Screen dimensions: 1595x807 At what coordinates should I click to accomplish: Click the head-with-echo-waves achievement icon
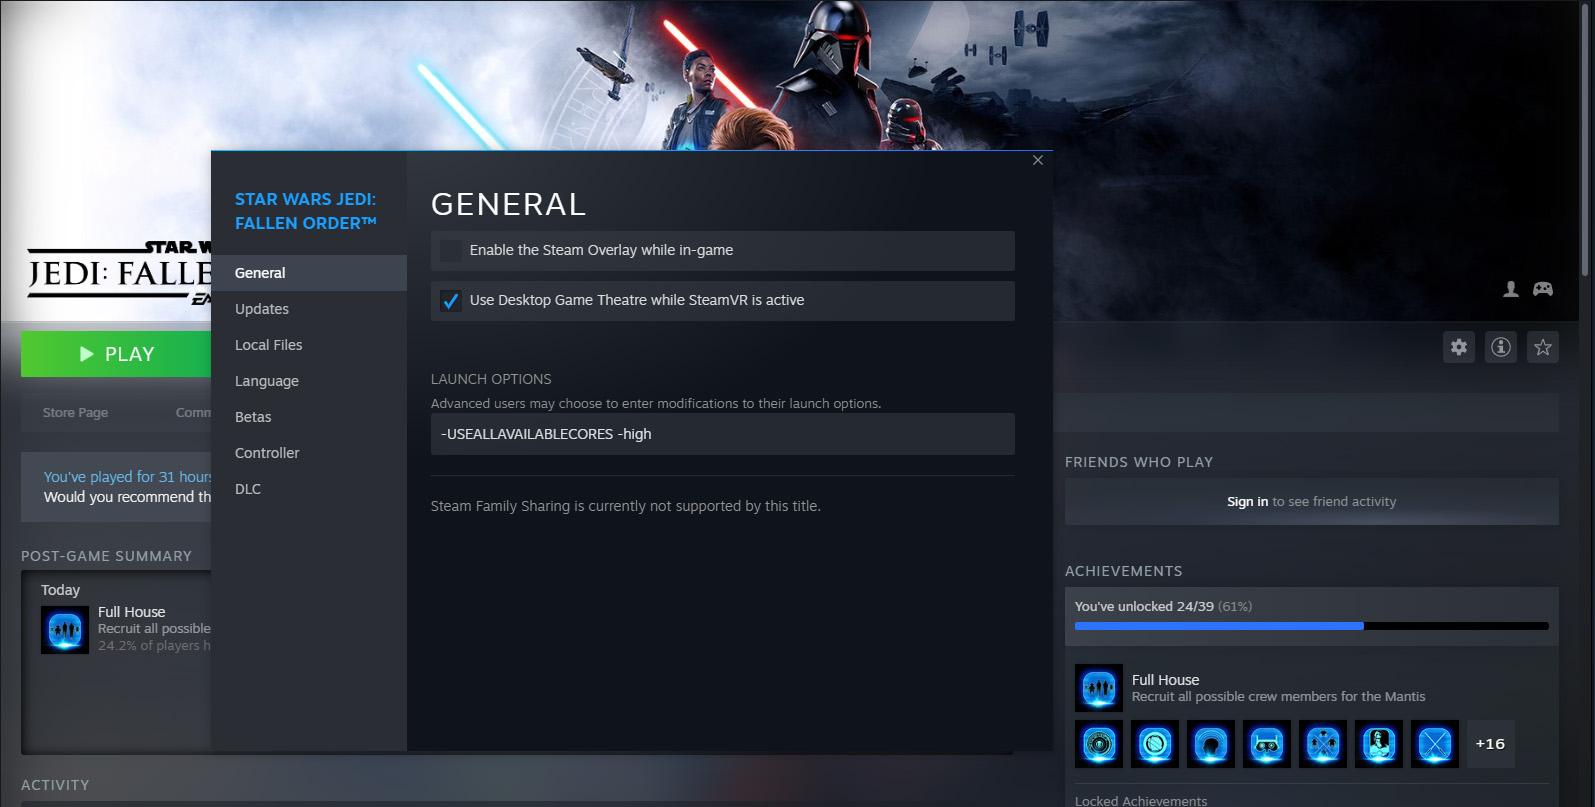click(x=1211, y=744)
